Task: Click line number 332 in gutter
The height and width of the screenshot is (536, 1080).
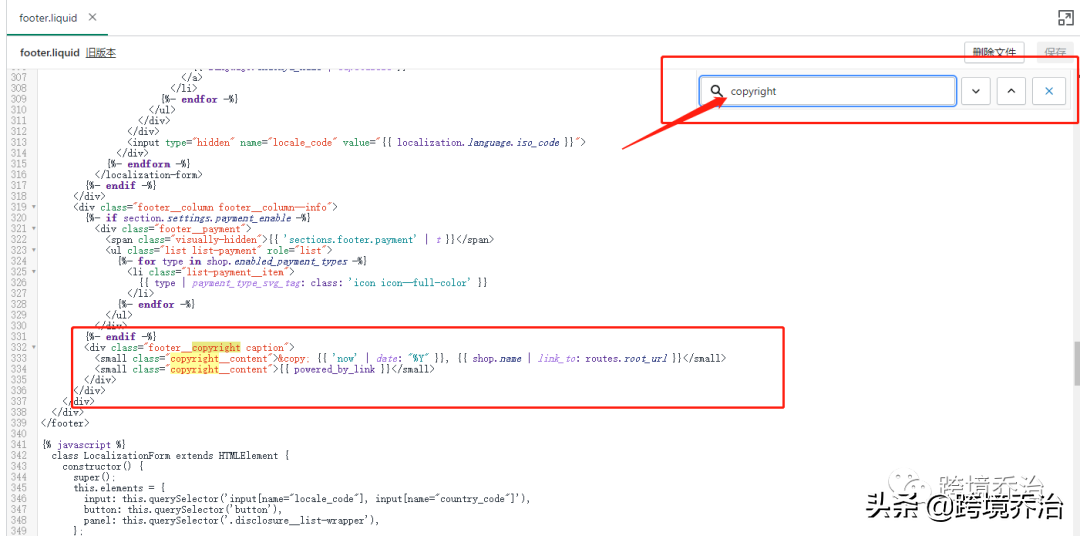Action: pyautogui.click(x=19, y=347)
